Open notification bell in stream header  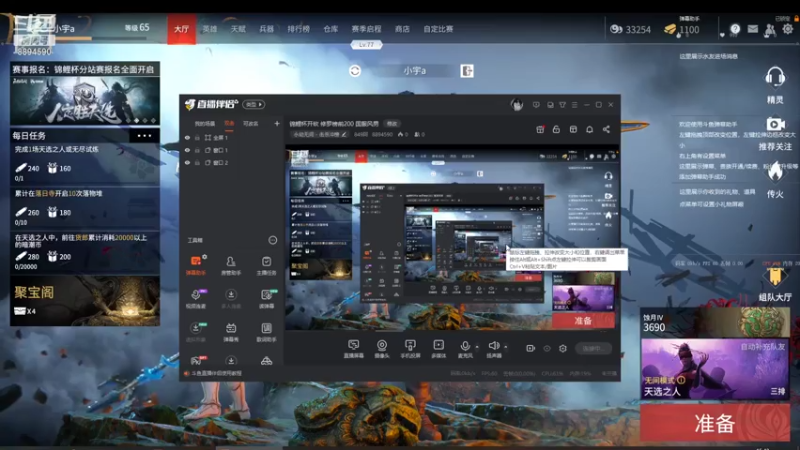[589, 130]
